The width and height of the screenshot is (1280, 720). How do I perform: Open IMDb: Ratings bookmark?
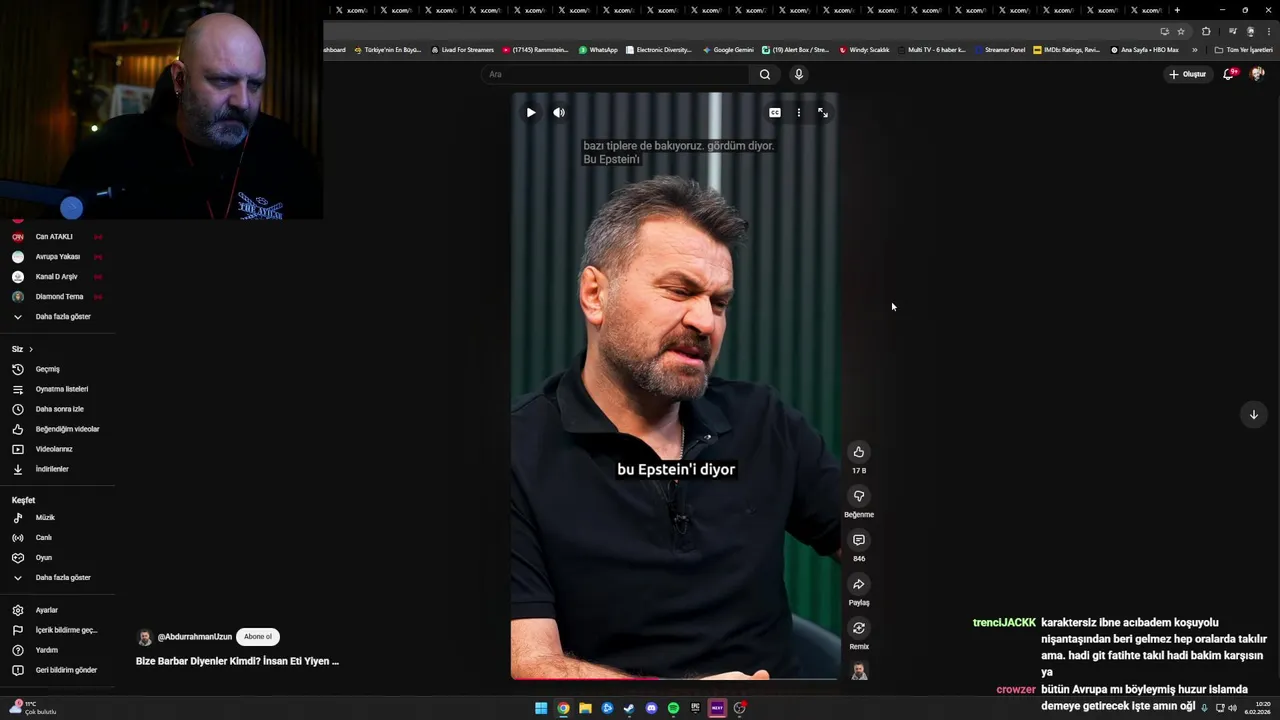pos(1067,50)
